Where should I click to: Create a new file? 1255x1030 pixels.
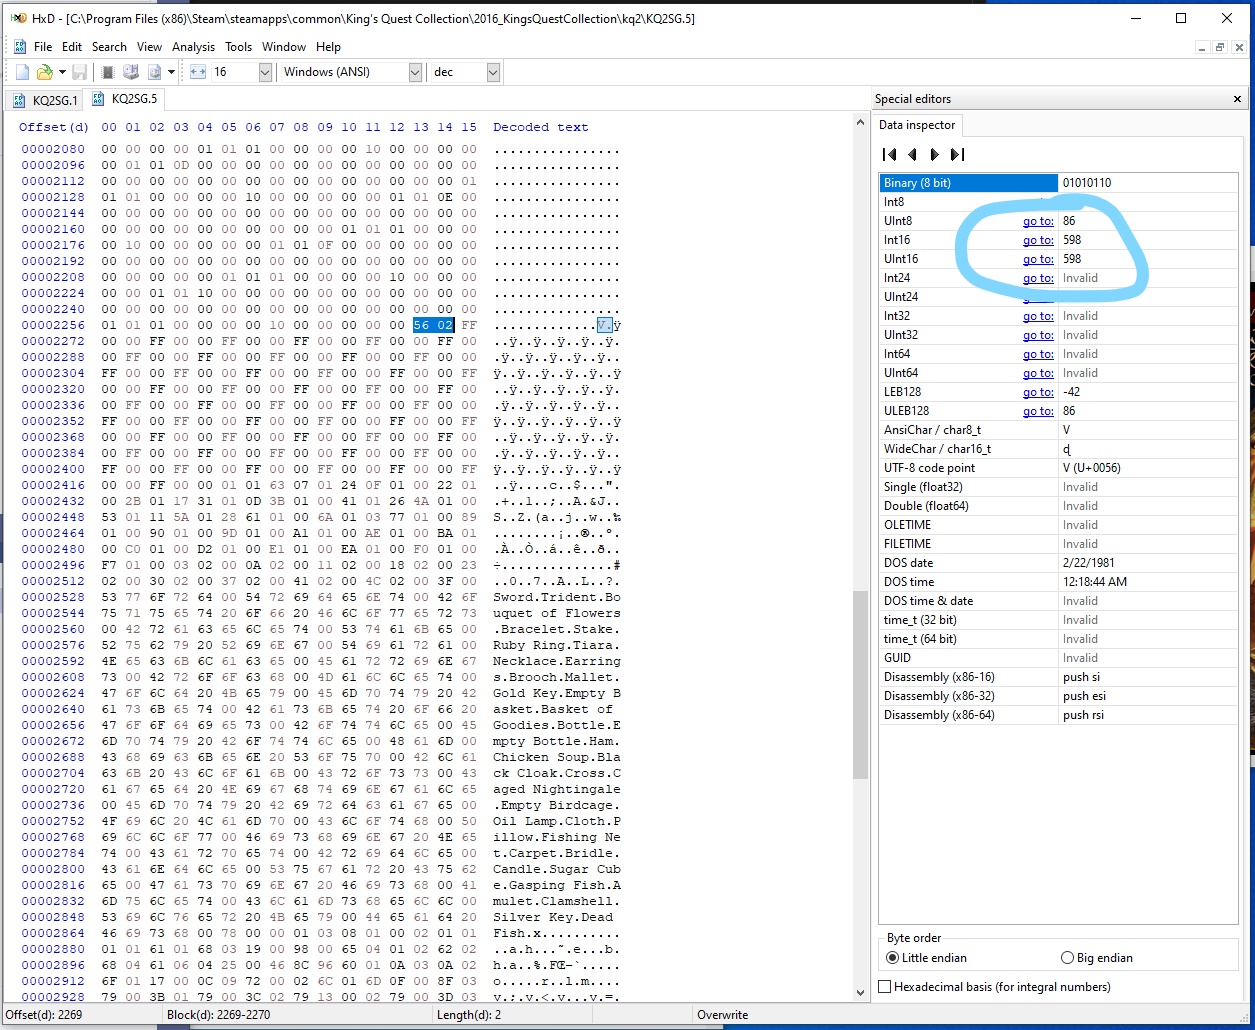click(x=20, y=71)
